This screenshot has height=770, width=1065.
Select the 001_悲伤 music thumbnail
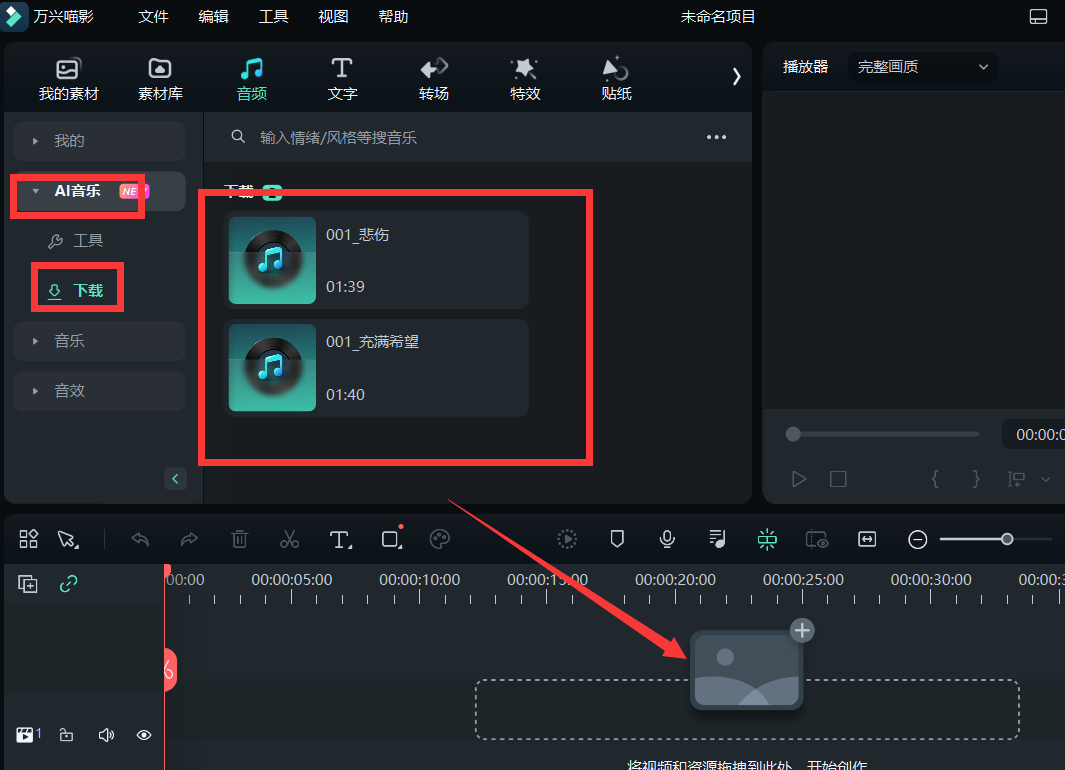272,258
